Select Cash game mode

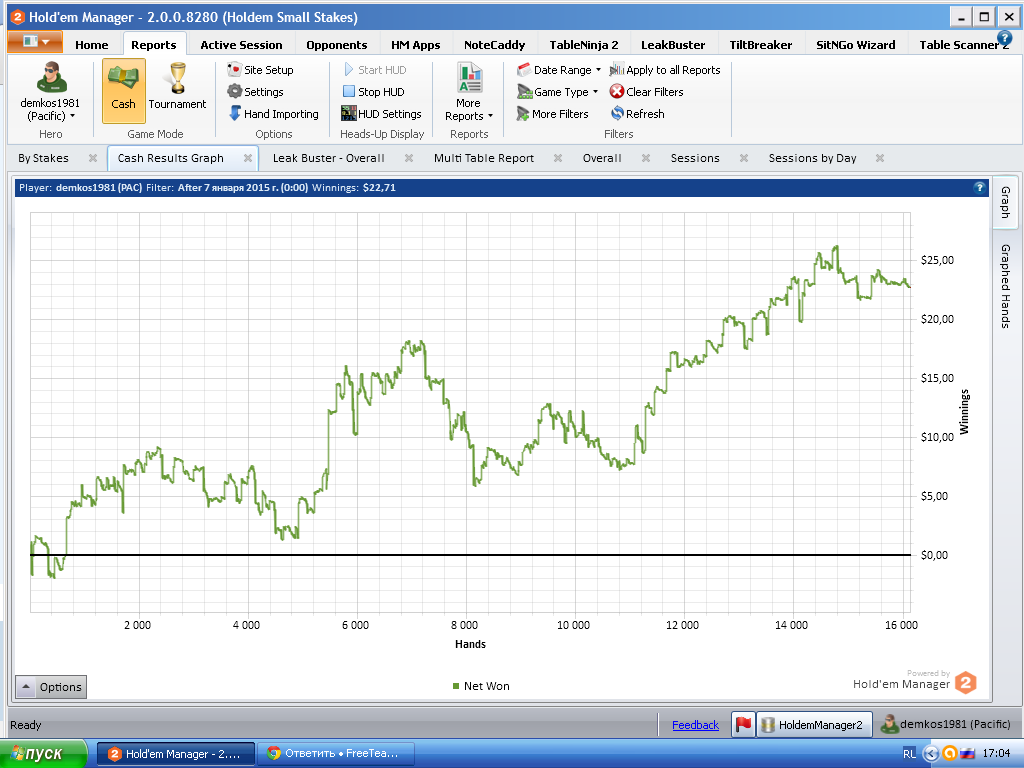[x=123, y=90]
